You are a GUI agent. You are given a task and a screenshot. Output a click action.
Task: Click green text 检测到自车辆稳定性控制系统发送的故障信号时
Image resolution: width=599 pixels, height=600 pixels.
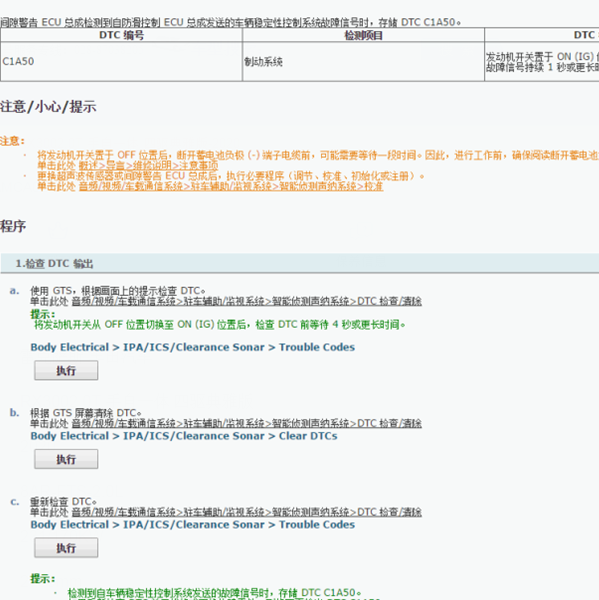214,593
